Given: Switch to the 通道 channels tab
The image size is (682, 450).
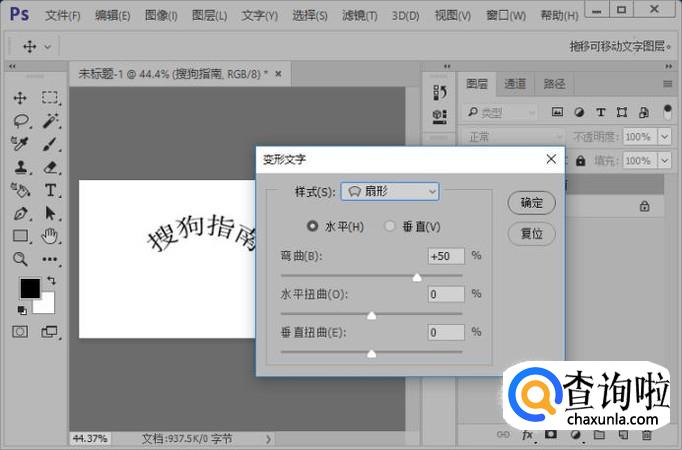Looking at the screenshot, I should (515, 83).
